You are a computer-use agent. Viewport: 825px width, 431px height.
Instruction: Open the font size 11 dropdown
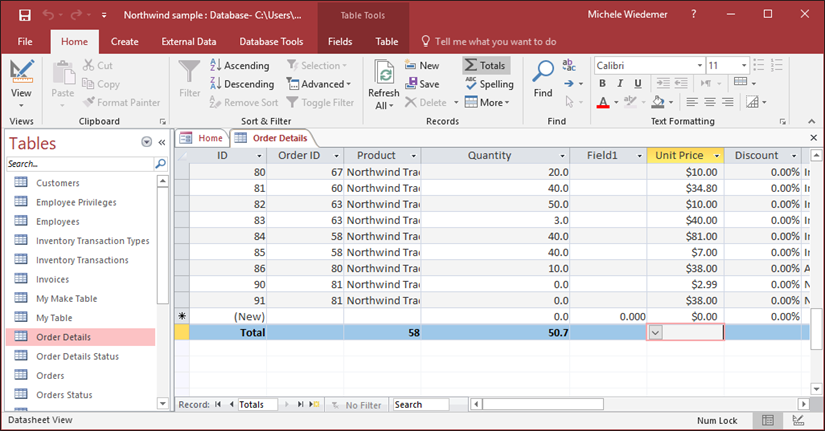tap(744, 65)
